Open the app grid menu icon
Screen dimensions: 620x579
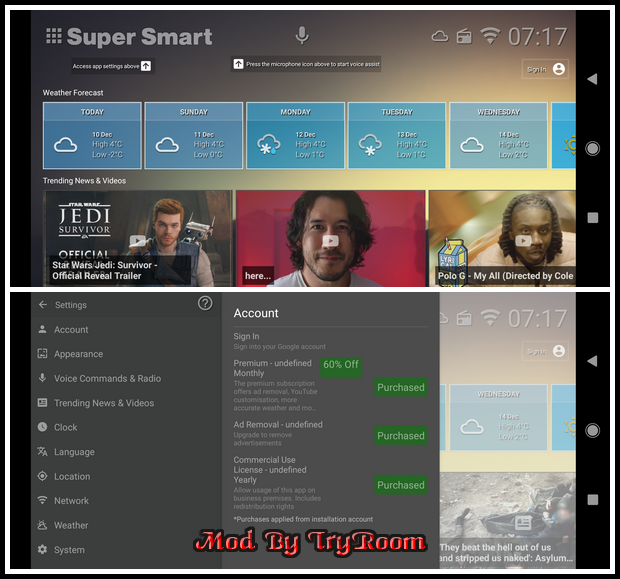tap(54, 36)
